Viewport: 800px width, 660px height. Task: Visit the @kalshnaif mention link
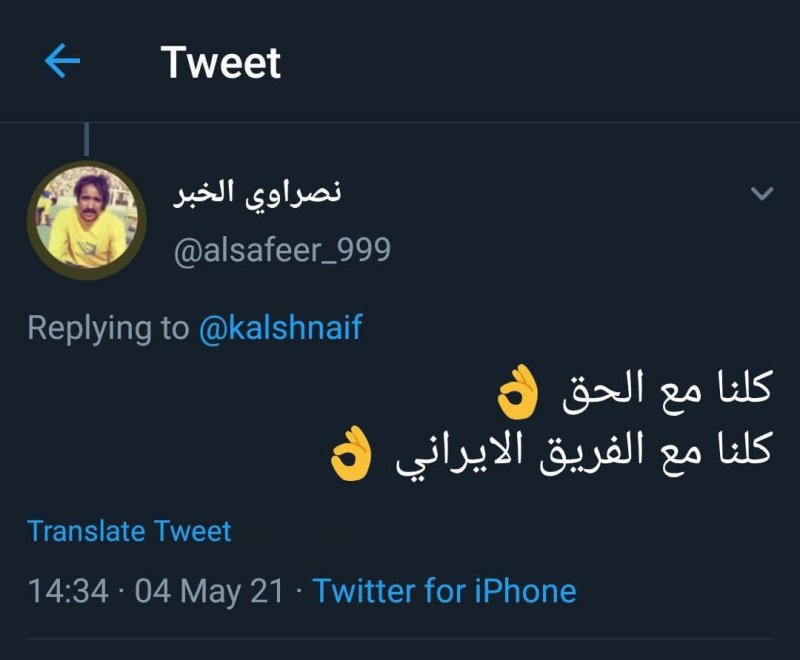tap(280, 328)
